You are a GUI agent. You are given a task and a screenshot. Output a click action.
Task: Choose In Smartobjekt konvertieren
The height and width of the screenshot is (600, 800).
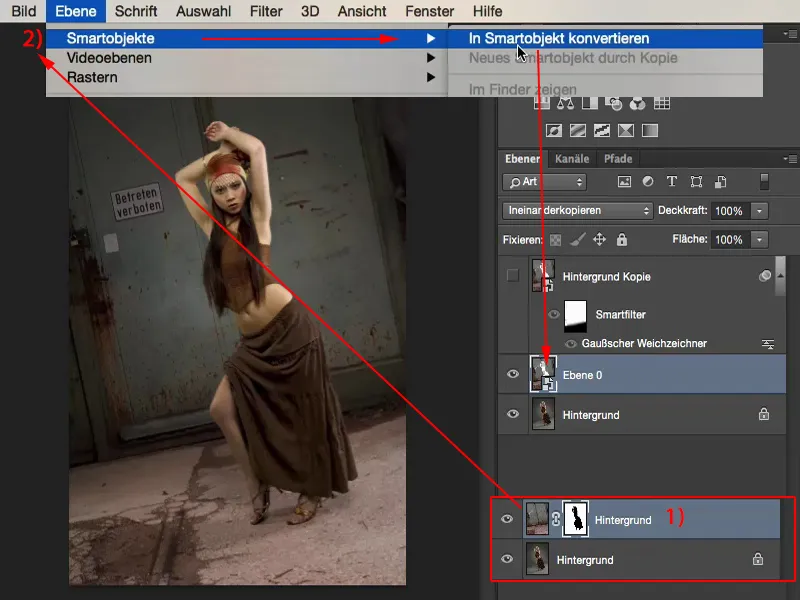(559, 38)
